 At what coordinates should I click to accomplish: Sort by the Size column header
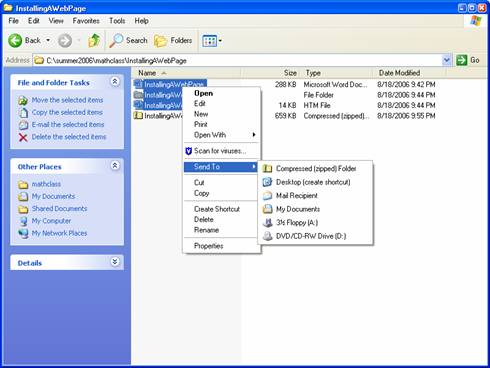click(271, 73)
